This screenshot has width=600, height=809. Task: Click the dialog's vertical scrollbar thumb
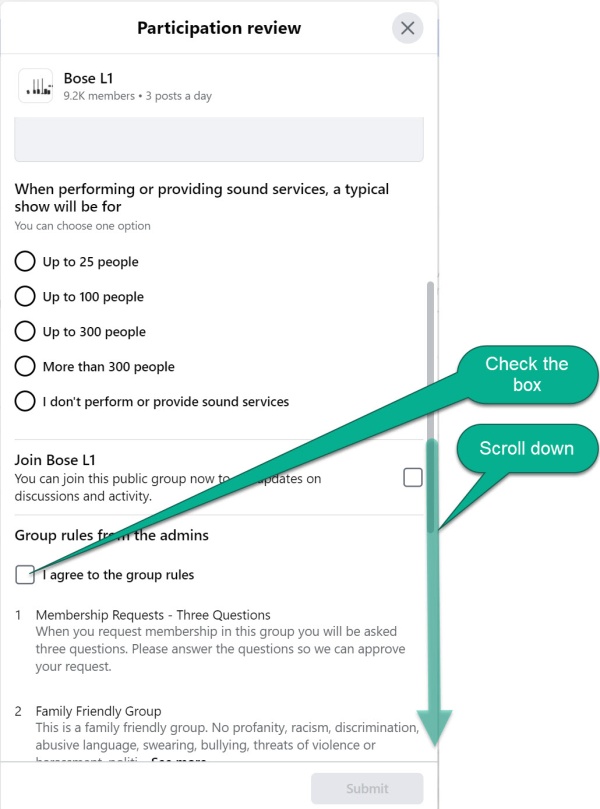click(431, 400)
